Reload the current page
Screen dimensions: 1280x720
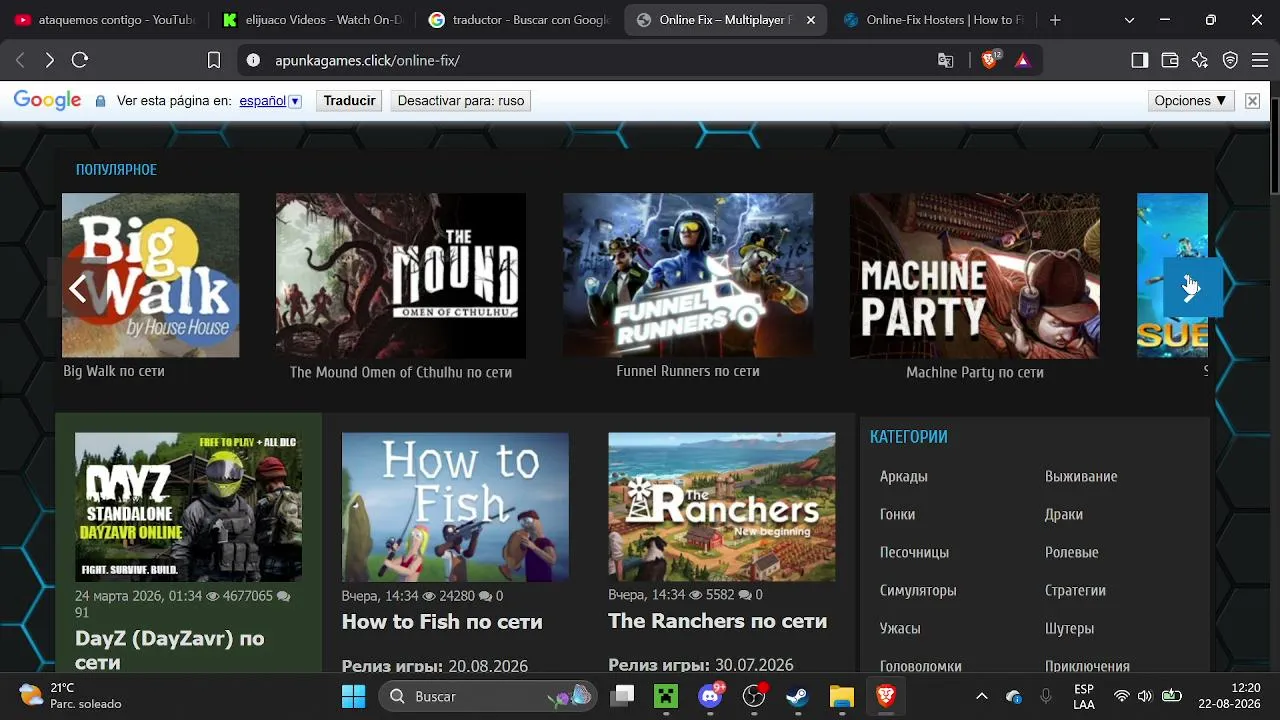tap(80, 60)
